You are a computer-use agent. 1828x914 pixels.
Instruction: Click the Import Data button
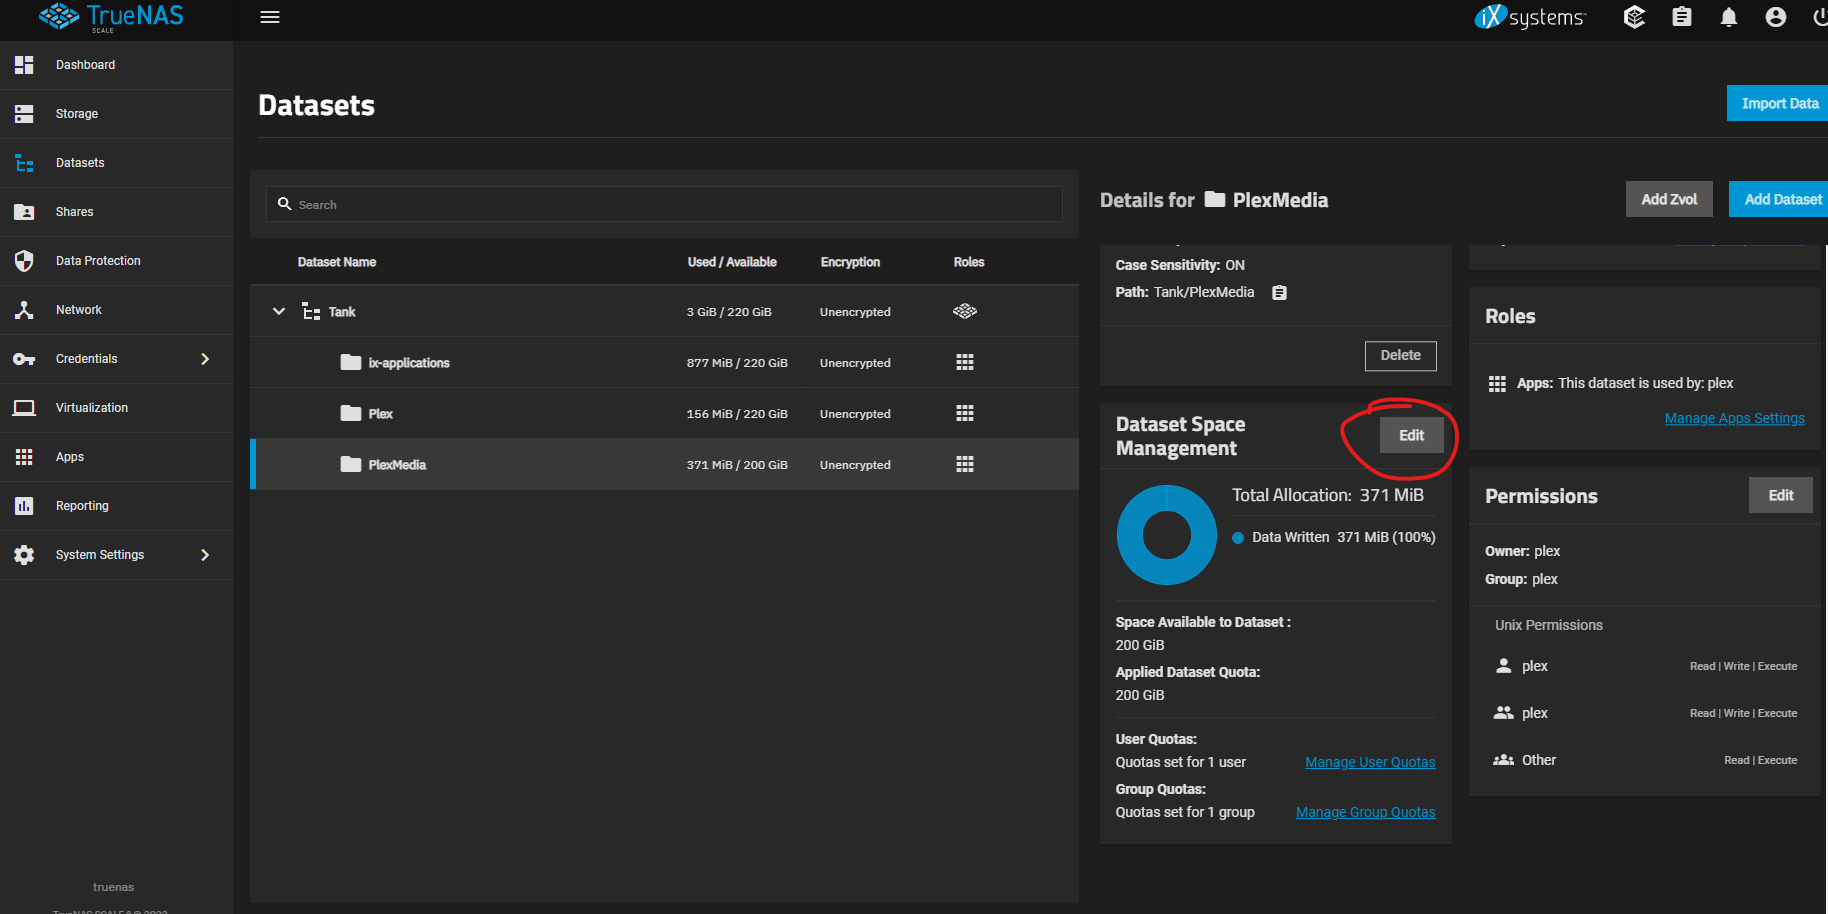[1778, 103]
